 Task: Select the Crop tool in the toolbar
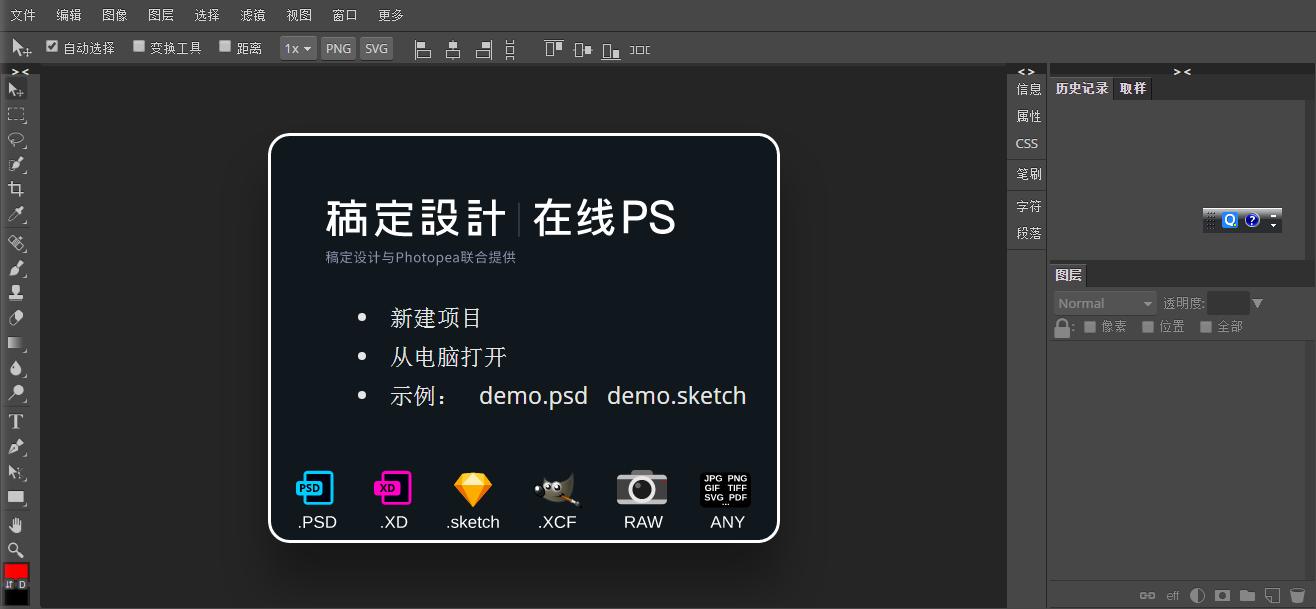(x=16, y=189)
